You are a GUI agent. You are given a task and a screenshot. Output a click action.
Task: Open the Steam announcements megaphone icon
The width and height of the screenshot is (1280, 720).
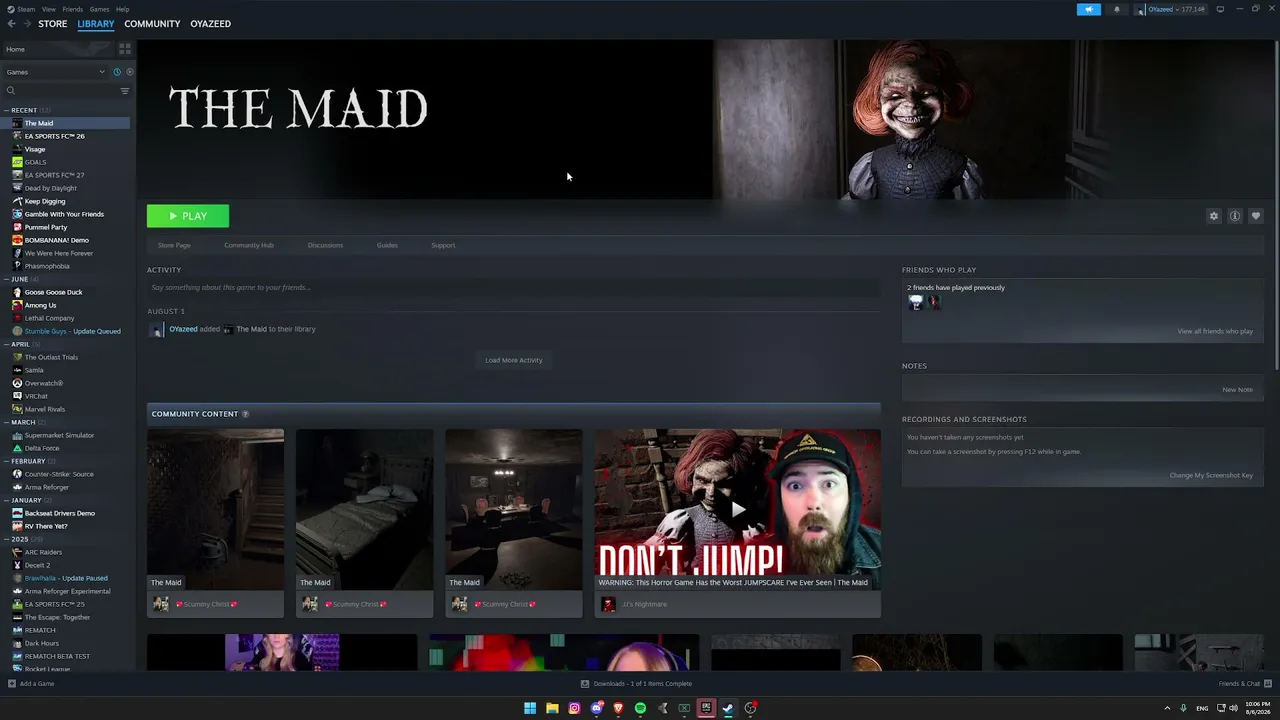pyautogui.click(x=1088, y=9)
